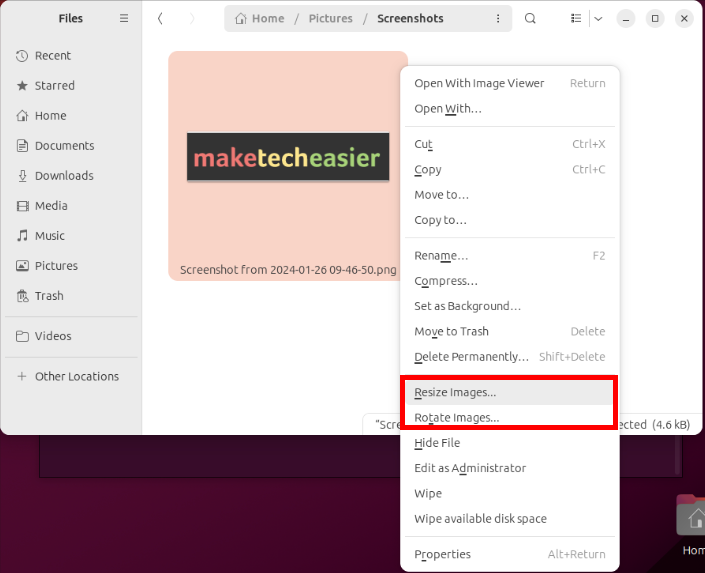Choose Open With Image Viewer
Image resolution: width=705 pixels, height=573 pixels.
point(509,83)
